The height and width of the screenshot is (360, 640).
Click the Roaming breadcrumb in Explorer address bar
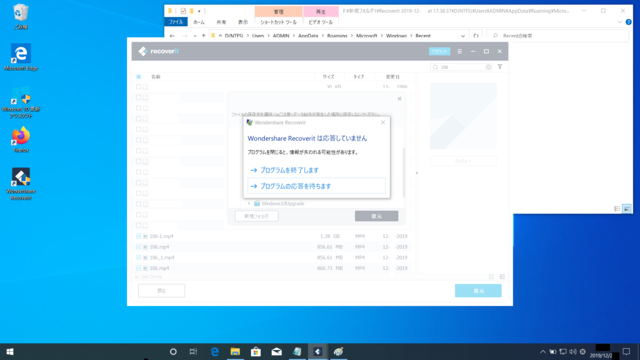[x=337, y=36]
